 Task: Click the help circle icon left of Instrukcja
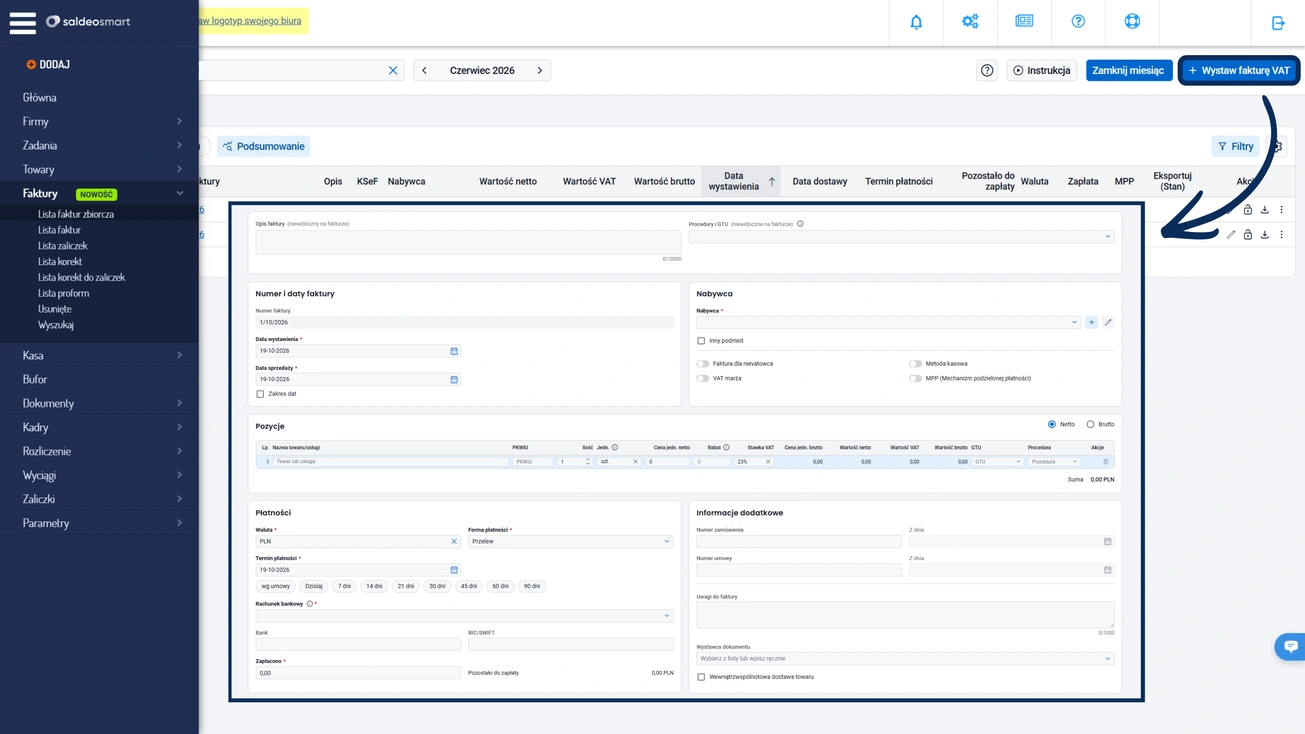[x=987, y=71]
